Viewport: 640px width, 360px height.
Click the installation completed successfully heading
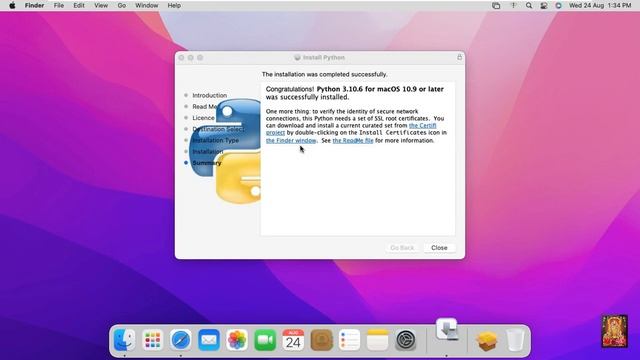[324, 74]
